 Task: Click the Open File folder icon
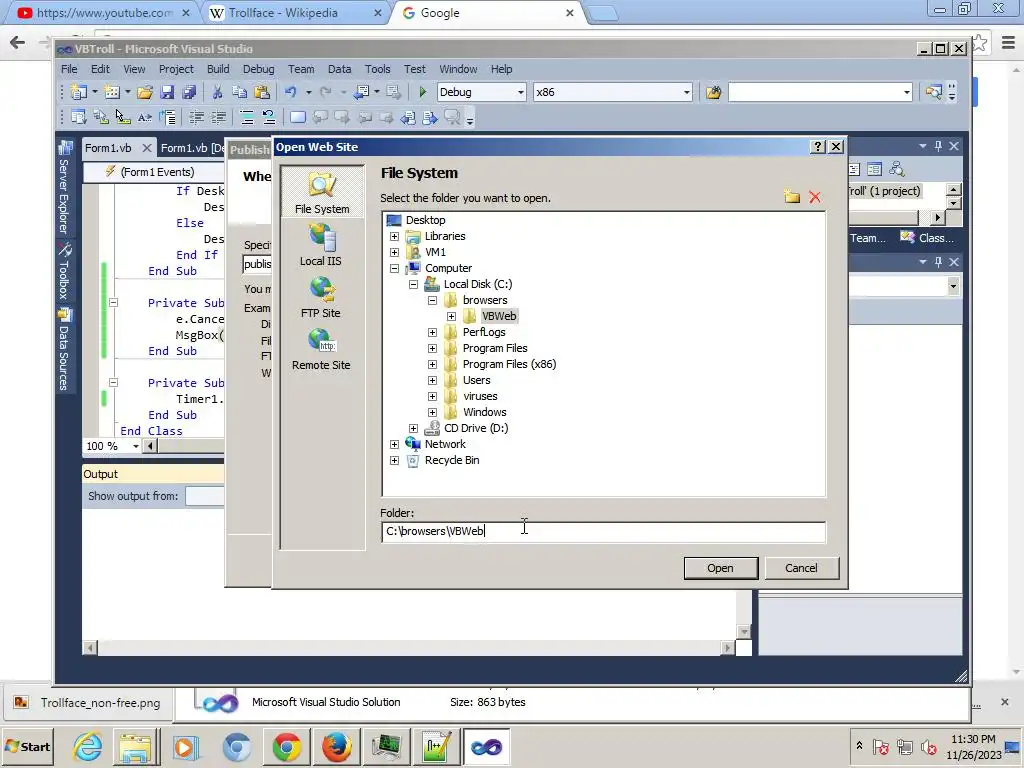[x=145, y=92]
